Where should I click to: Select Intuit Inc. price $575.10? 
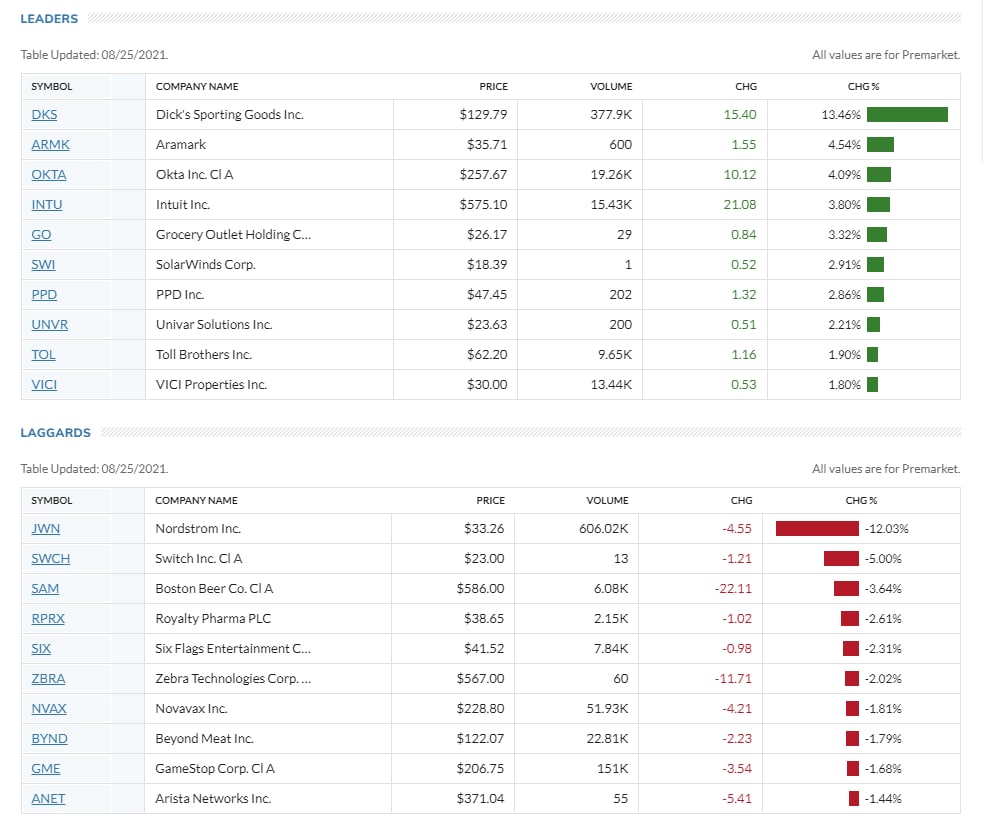tap(483, 205)
